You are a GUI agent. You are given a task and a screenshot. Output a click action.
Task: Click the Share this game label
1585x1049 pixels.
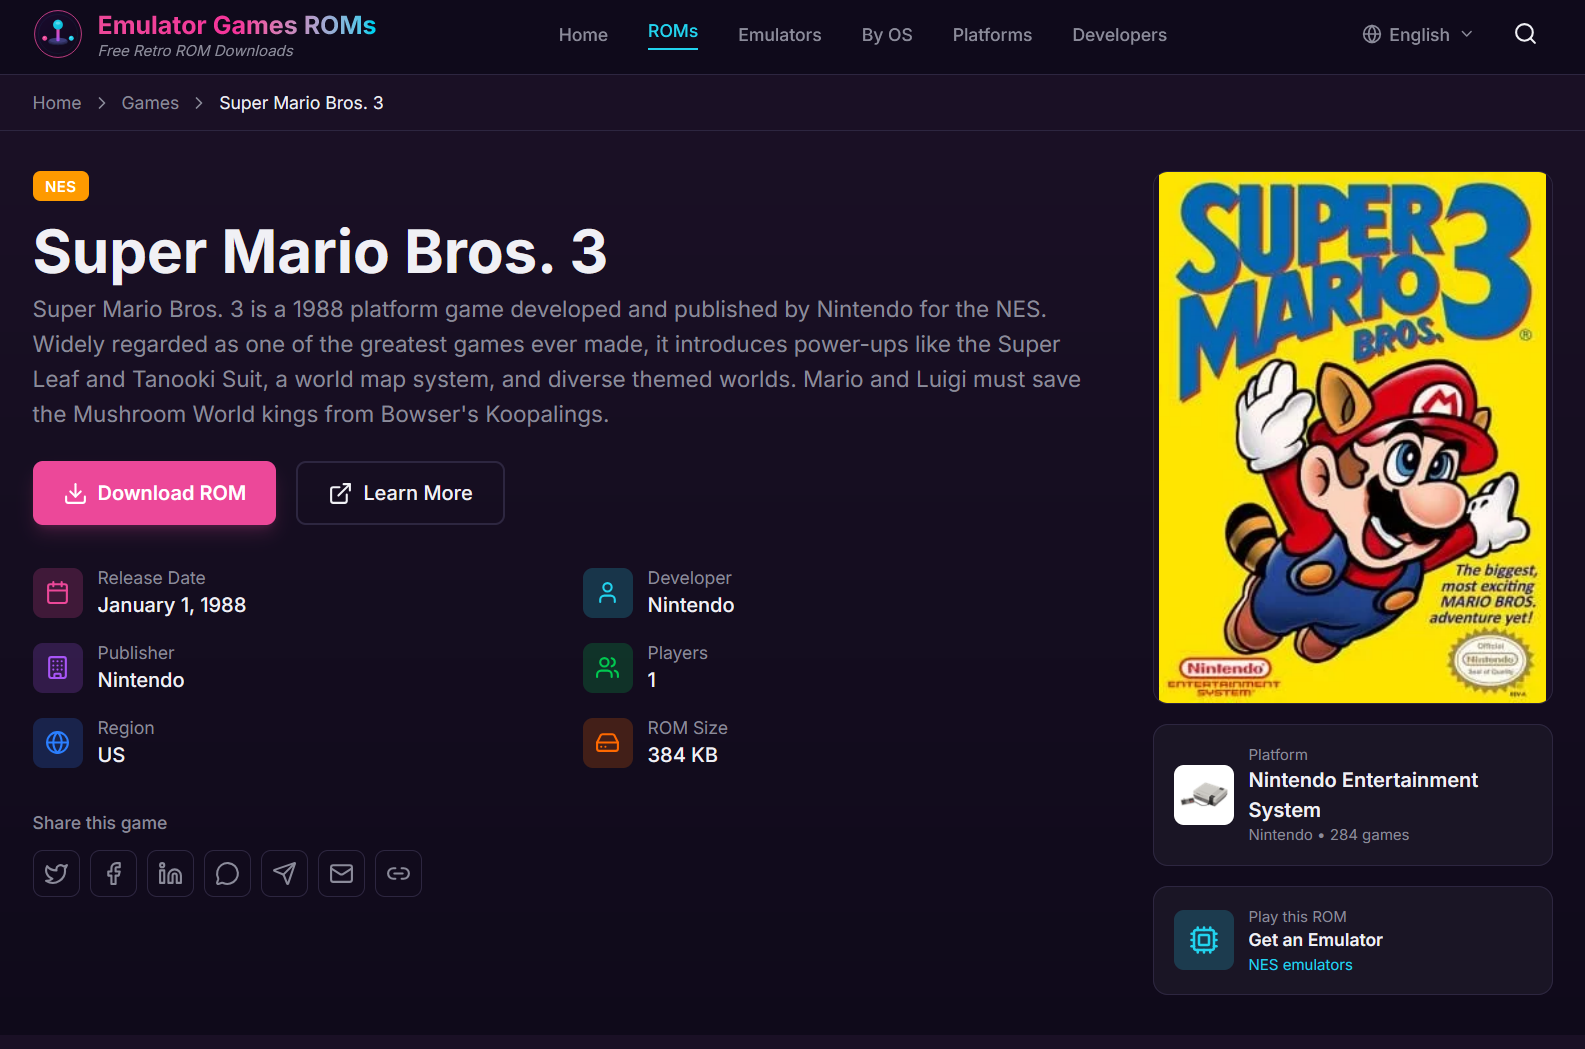point(100,823)
